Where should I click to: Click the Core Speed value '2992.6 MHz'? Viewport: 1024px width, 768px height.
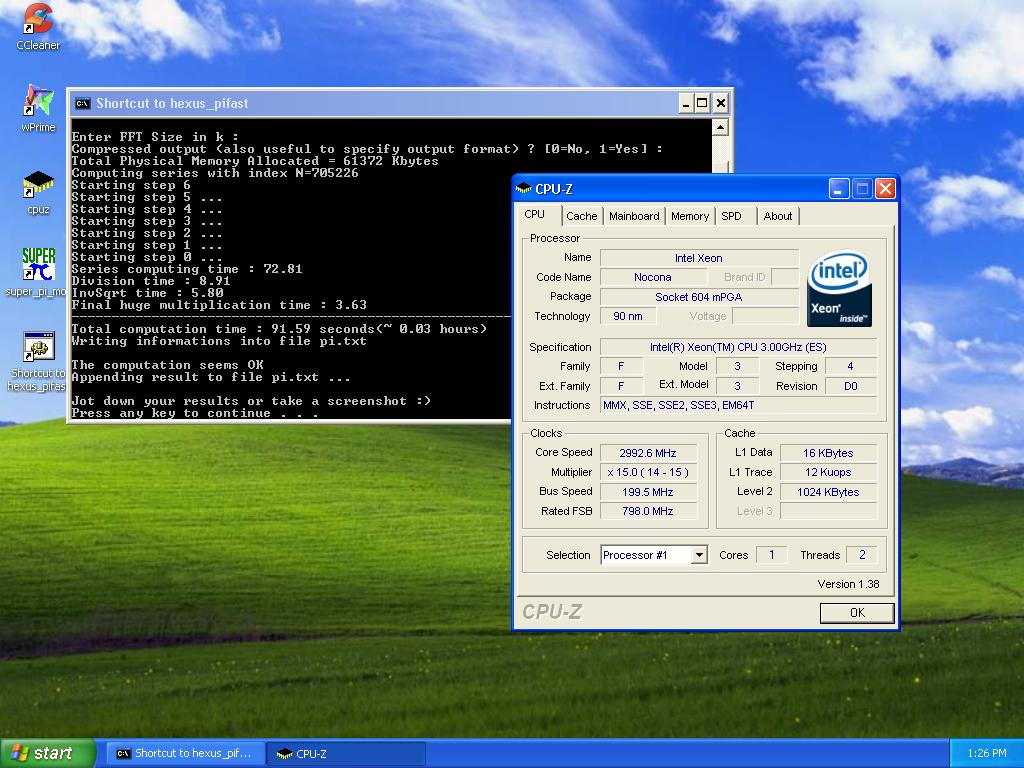click(x=648, y=453)
